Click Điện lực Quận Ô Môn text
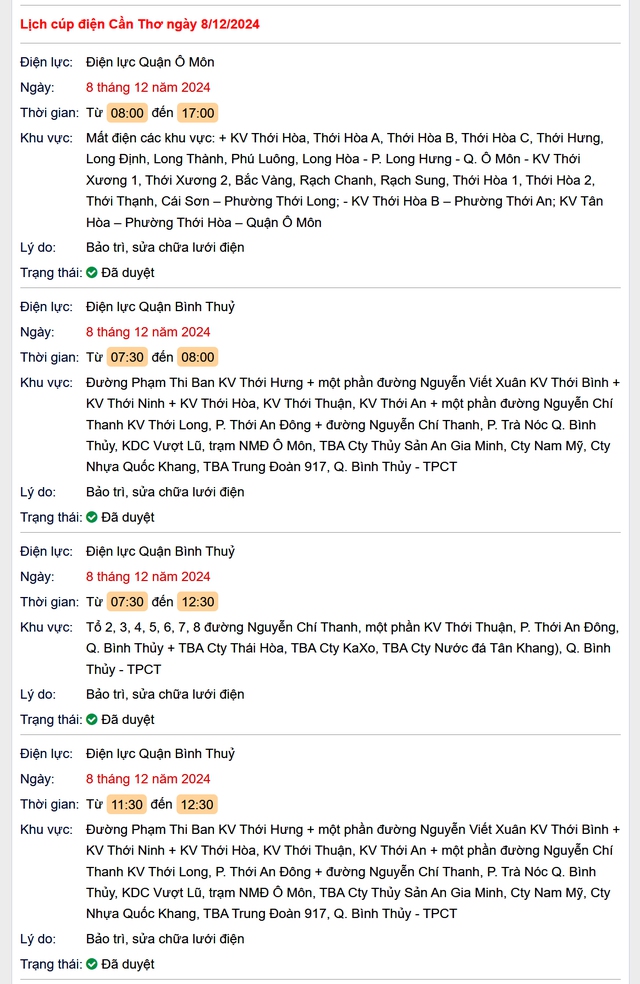The image size is (640, 984). point(150,62)
